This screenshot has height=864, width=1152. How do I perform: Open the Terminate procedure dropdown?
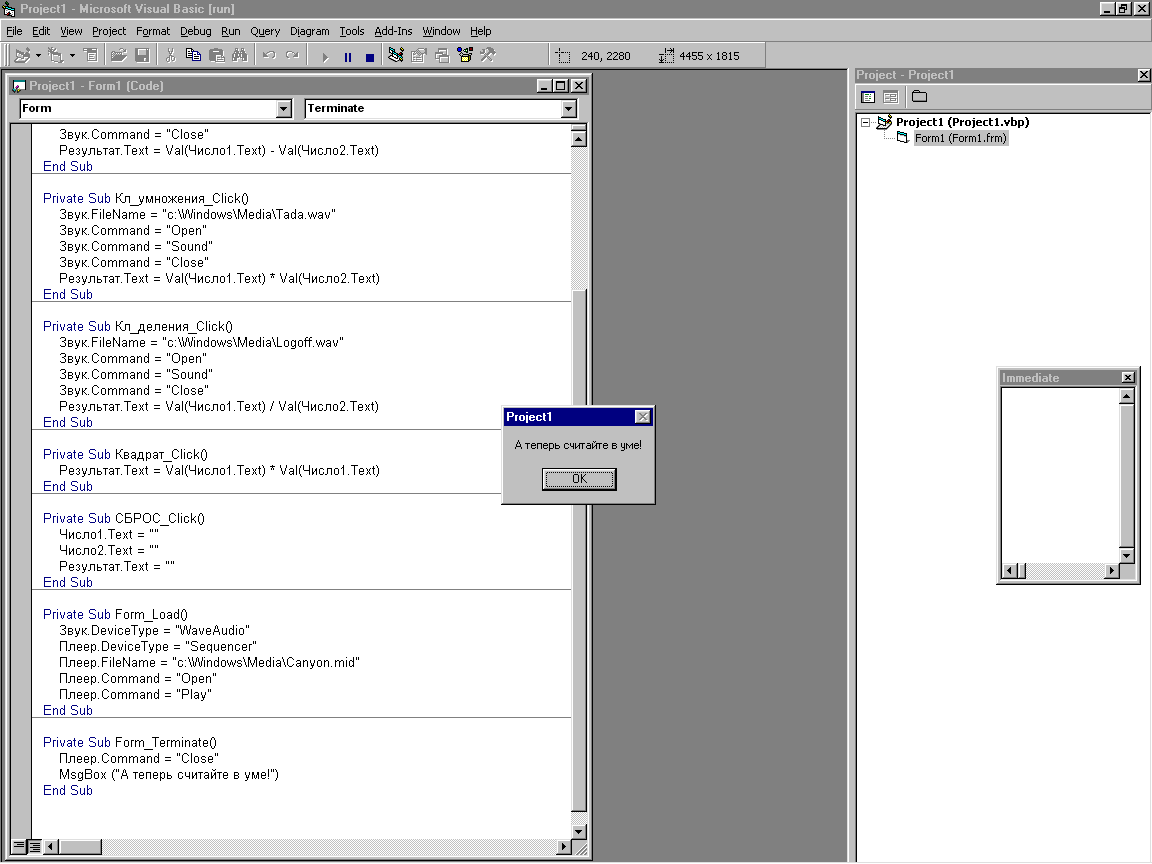point(569,109)
